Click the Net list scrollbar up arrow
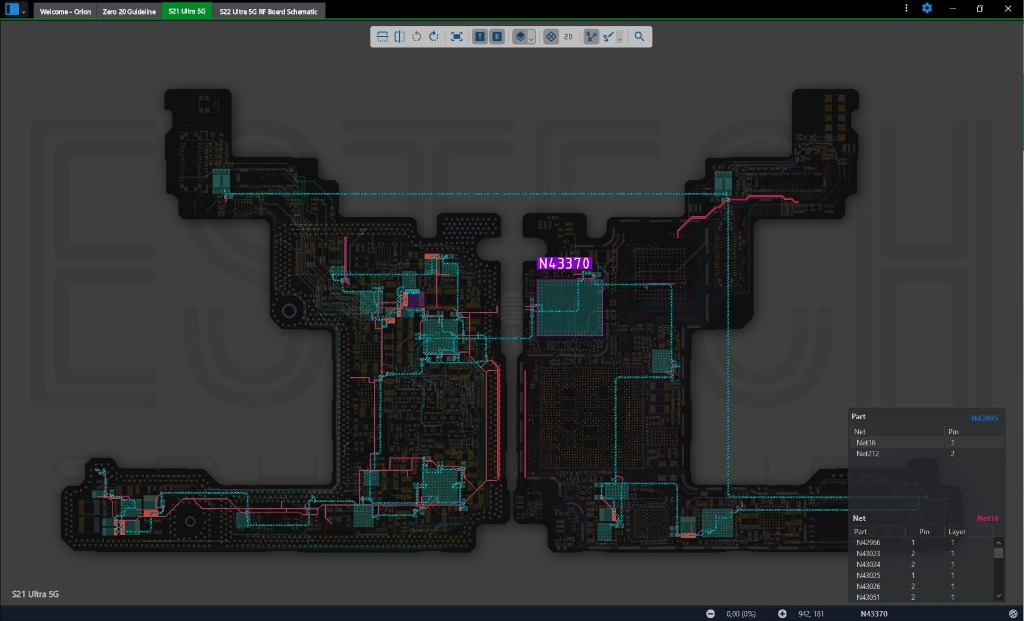 [999, 543]
